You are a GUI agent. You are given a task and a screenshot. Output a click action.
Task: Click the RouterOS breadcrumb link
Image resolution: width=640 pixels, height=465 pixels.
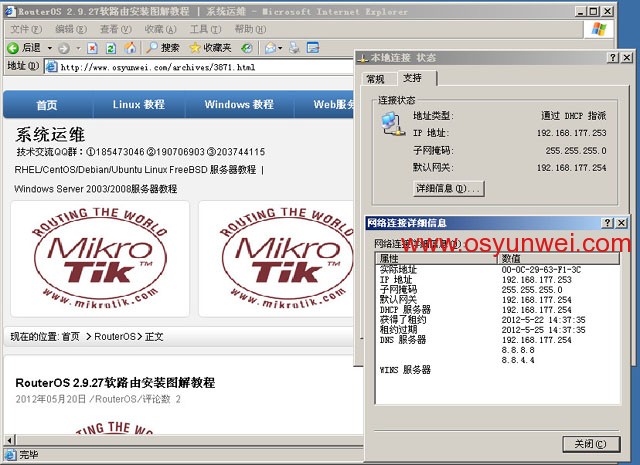[115, 337]
